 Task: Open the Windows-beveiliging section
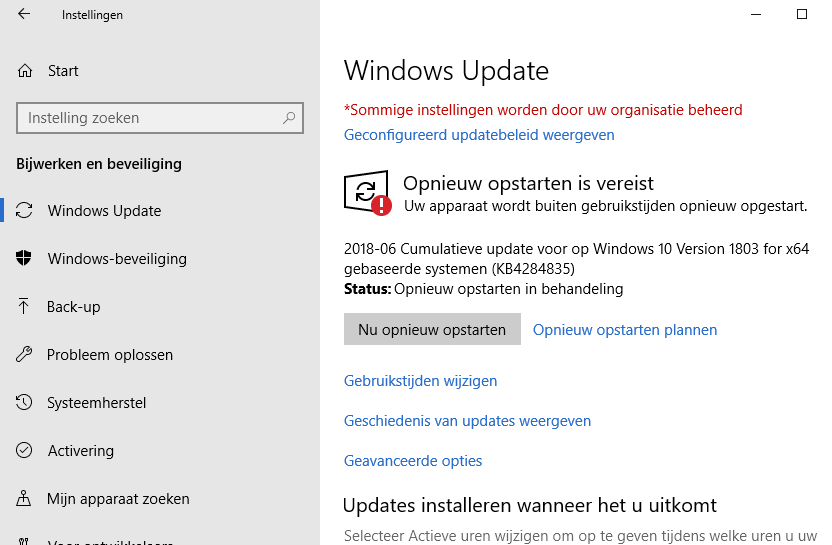coord(117,259)
